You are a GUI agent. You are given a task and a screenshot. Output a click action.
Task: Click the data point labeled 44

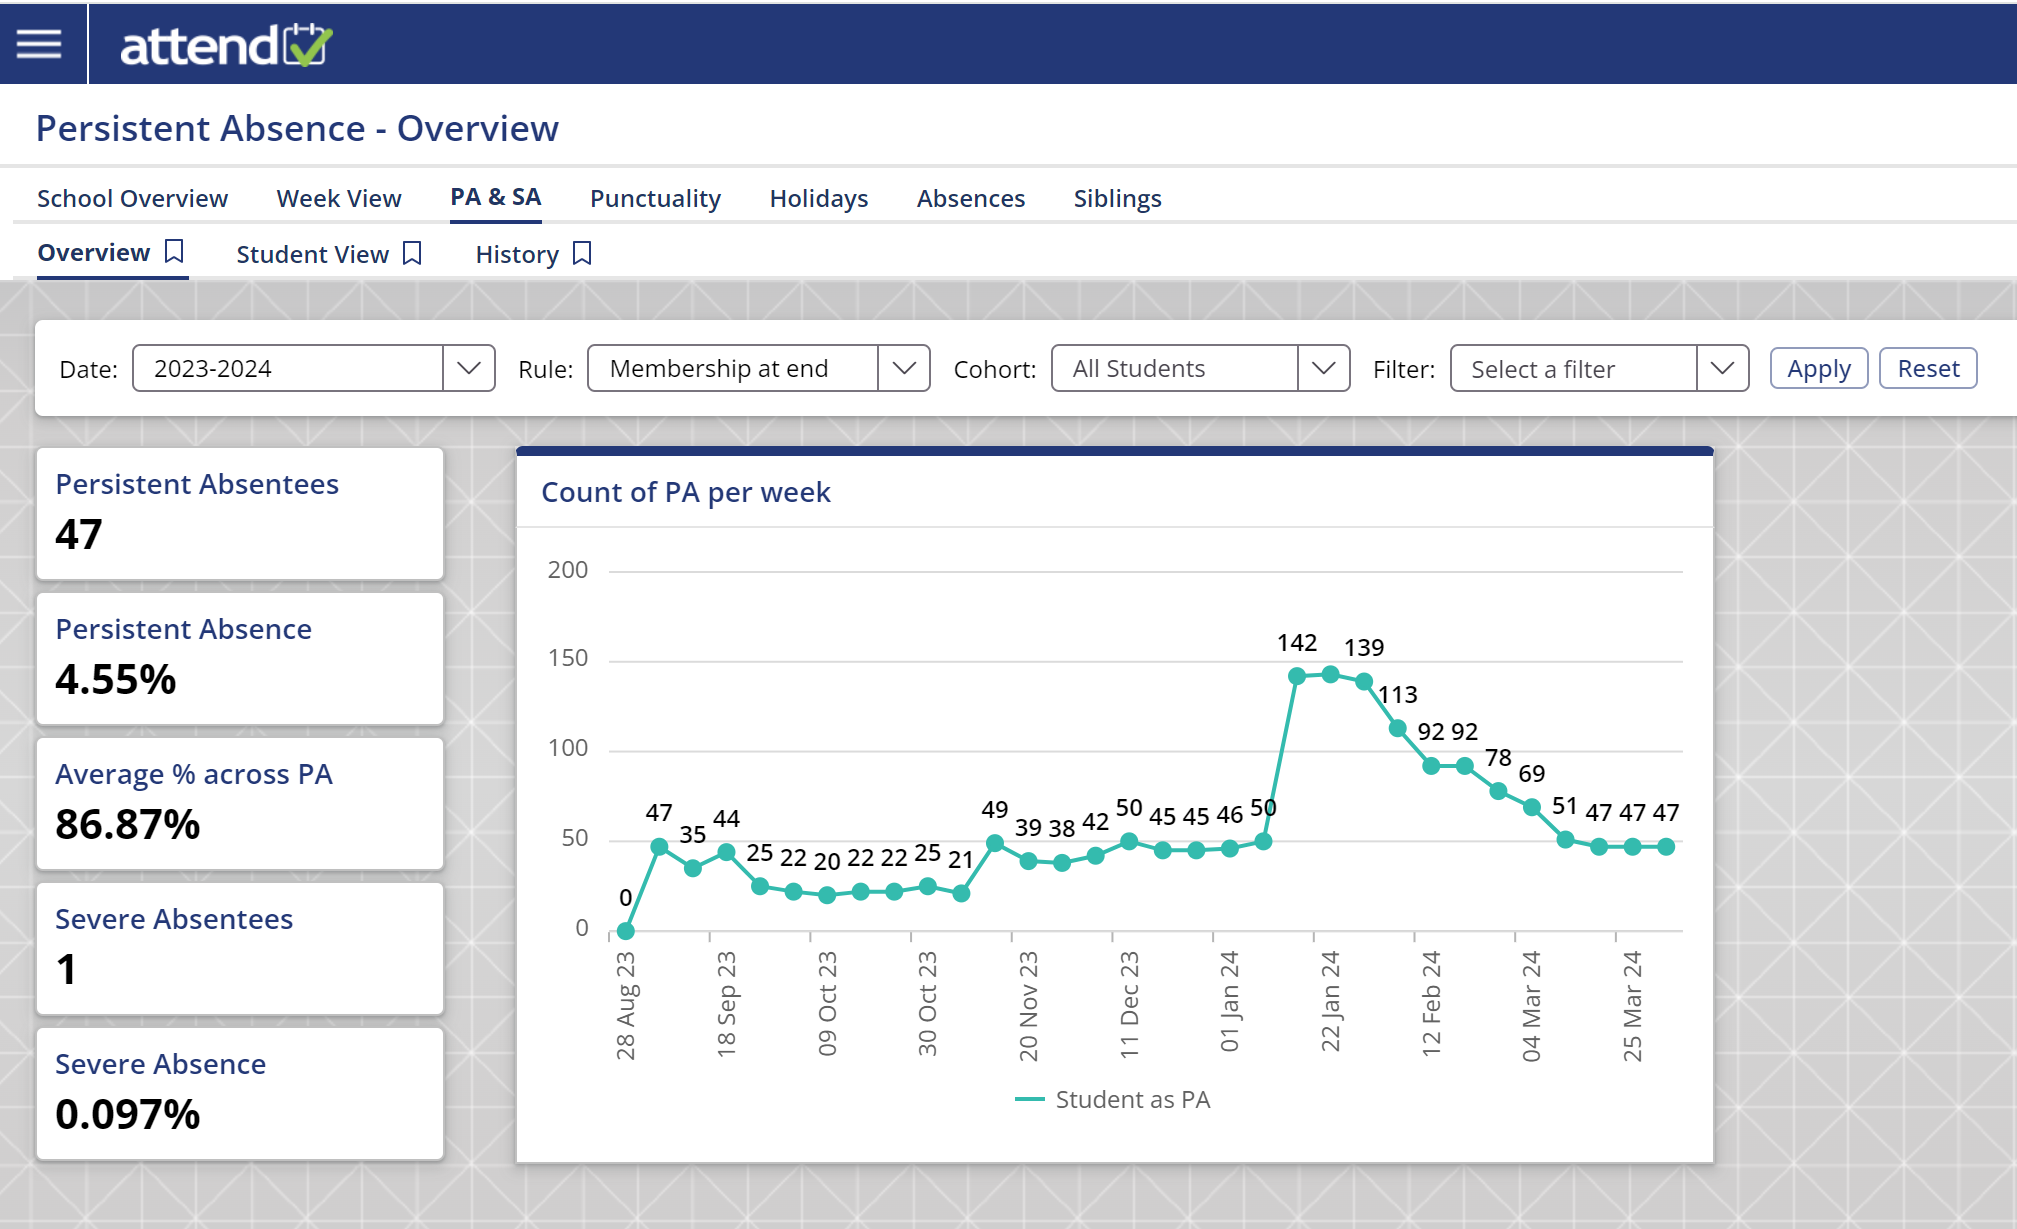pyautogui.click(x=727, y=852)
